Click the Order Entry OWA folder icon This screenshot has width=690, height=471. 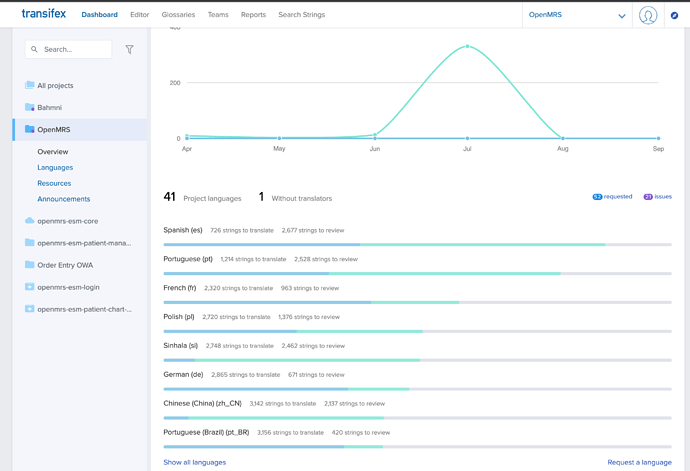(29, 265)
